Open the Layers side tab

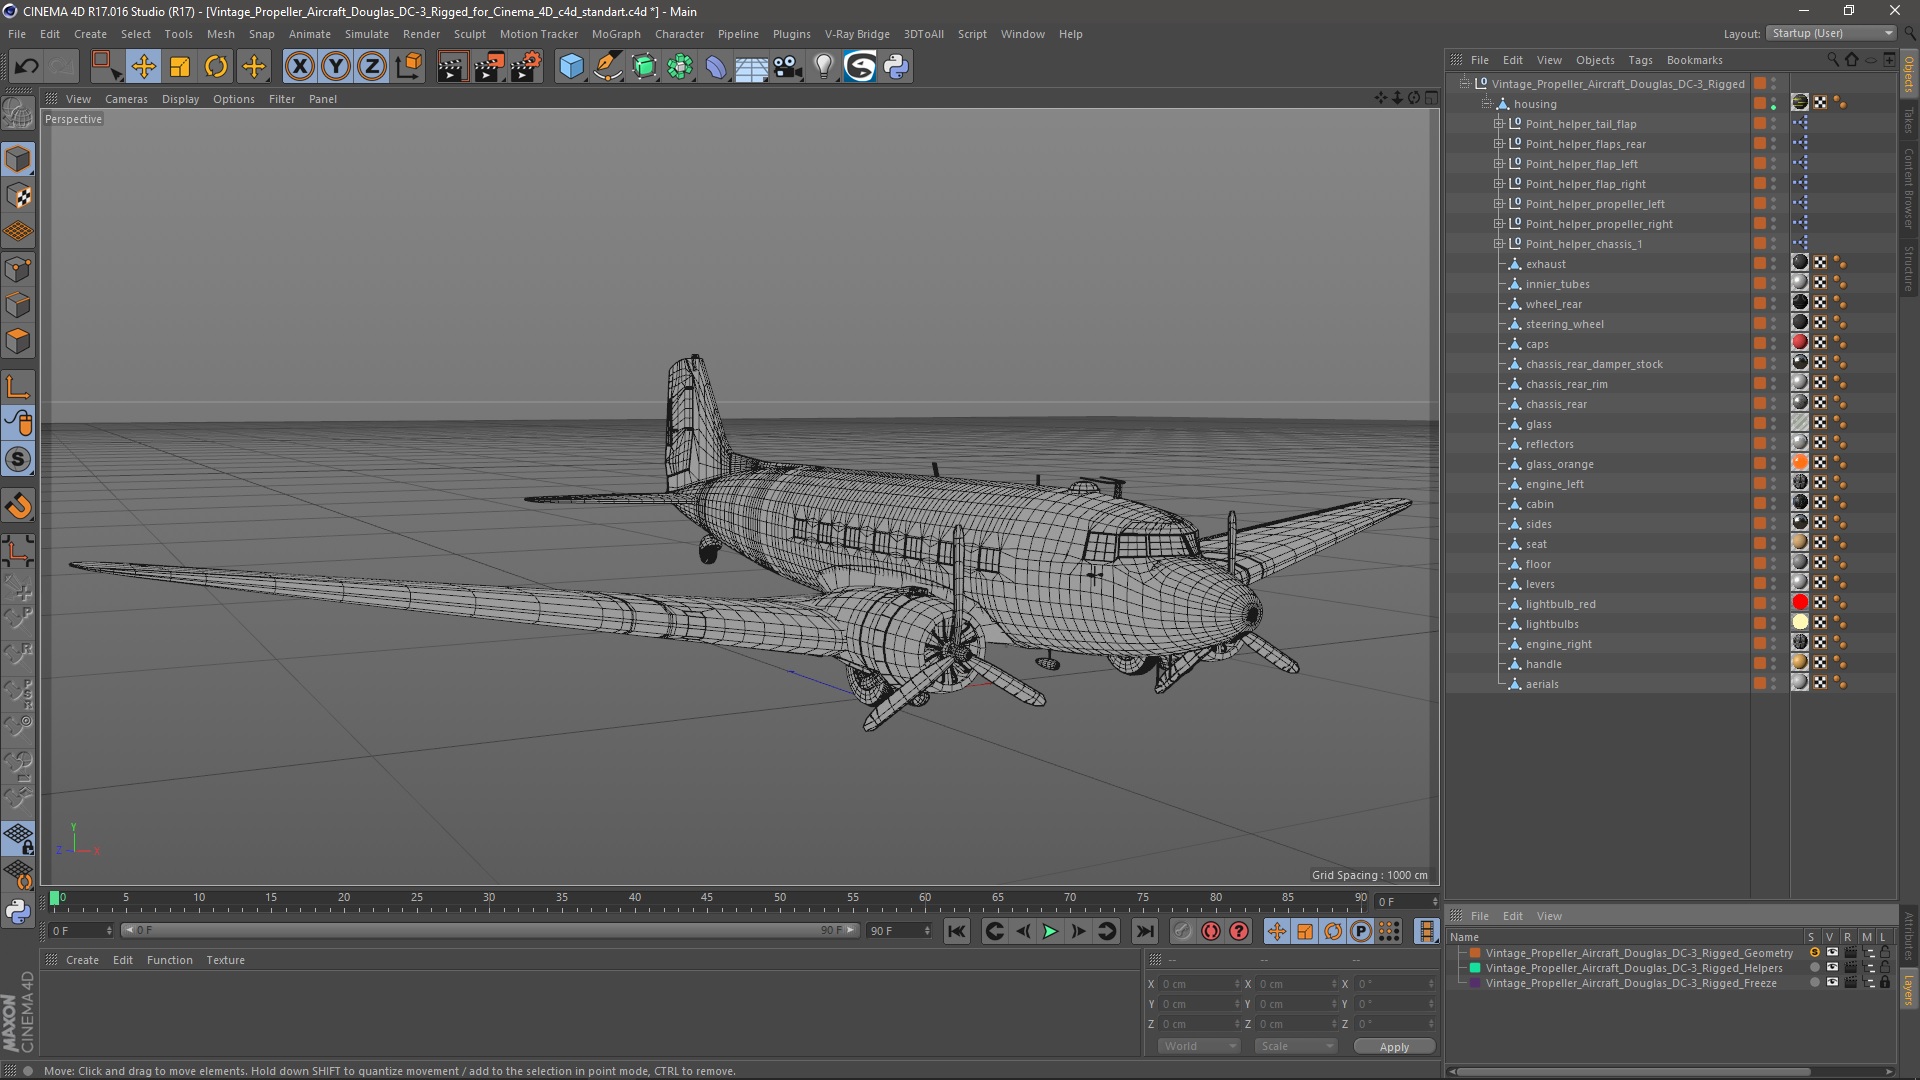[x=1909, y=990]
